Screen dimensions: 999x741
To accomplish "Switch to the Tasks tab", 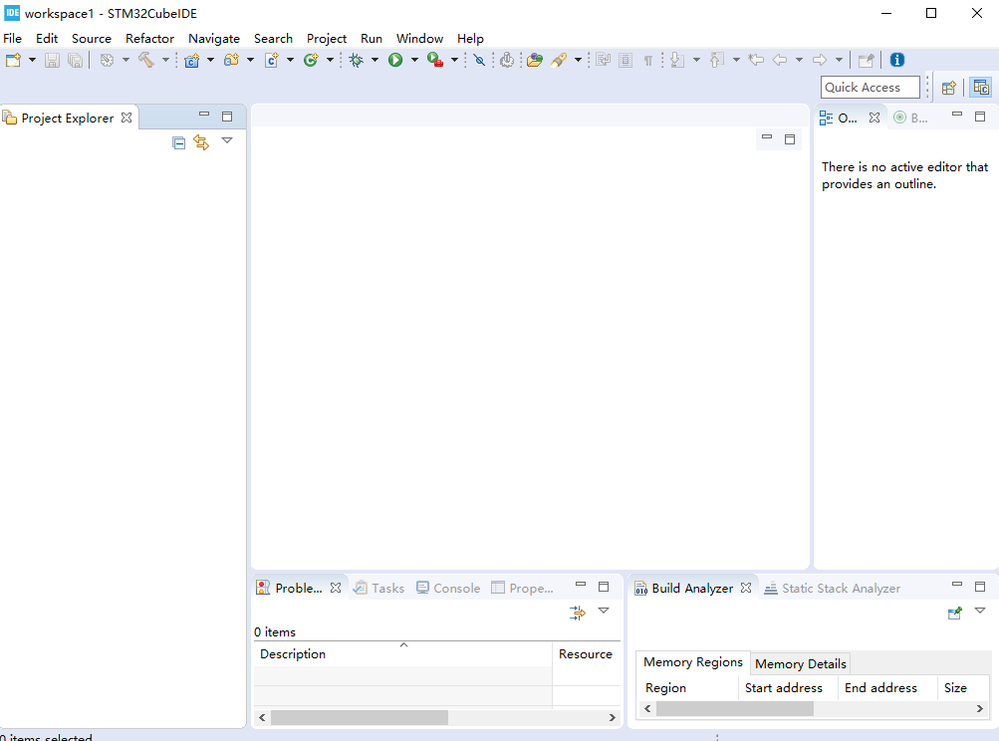I will click(x=380, y=588).
